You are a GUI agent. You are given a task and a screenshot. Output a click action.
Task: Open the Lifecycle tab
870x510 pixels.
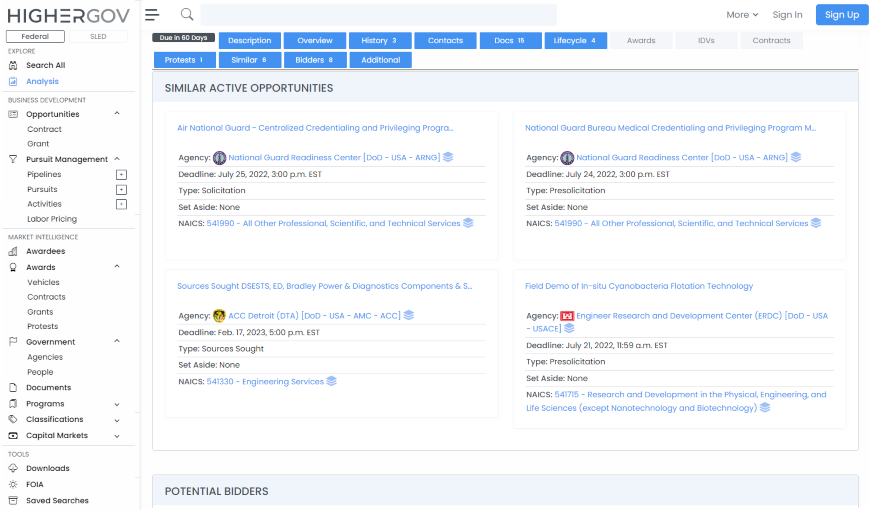[575, 41]
